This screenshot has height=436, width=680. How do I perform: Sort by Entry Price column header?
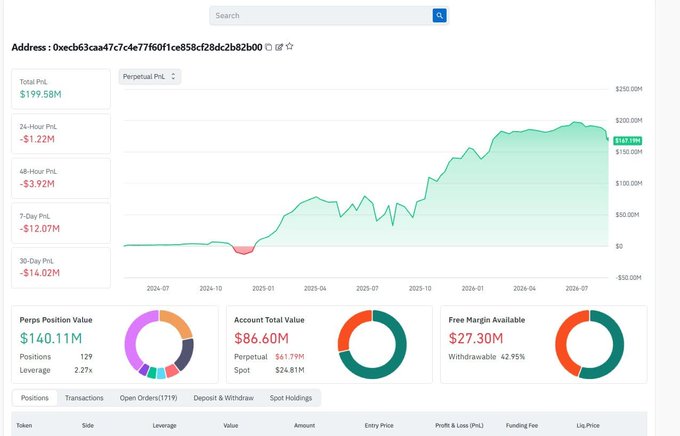tap(379, 426)
